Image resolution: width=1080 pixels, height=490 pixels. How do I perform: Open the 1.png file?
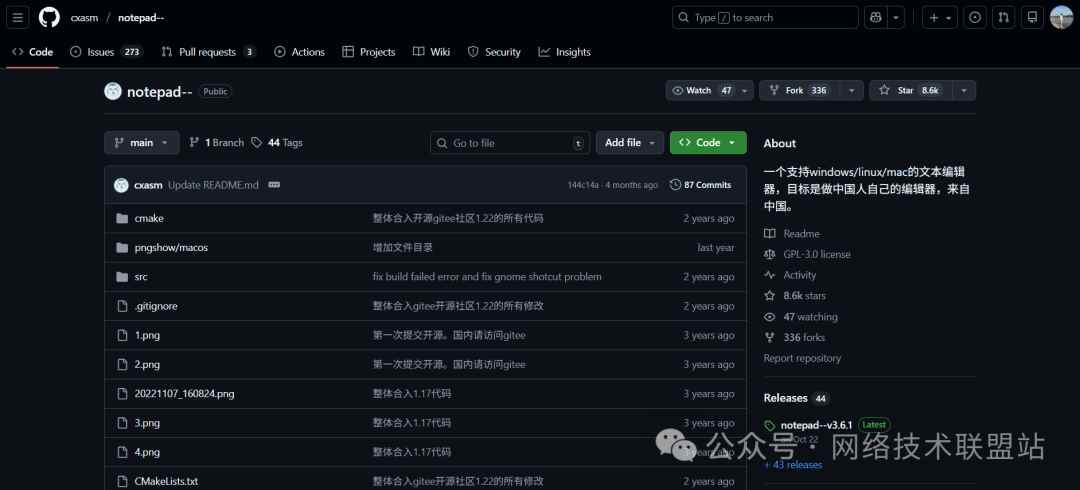tap(147, 335)
